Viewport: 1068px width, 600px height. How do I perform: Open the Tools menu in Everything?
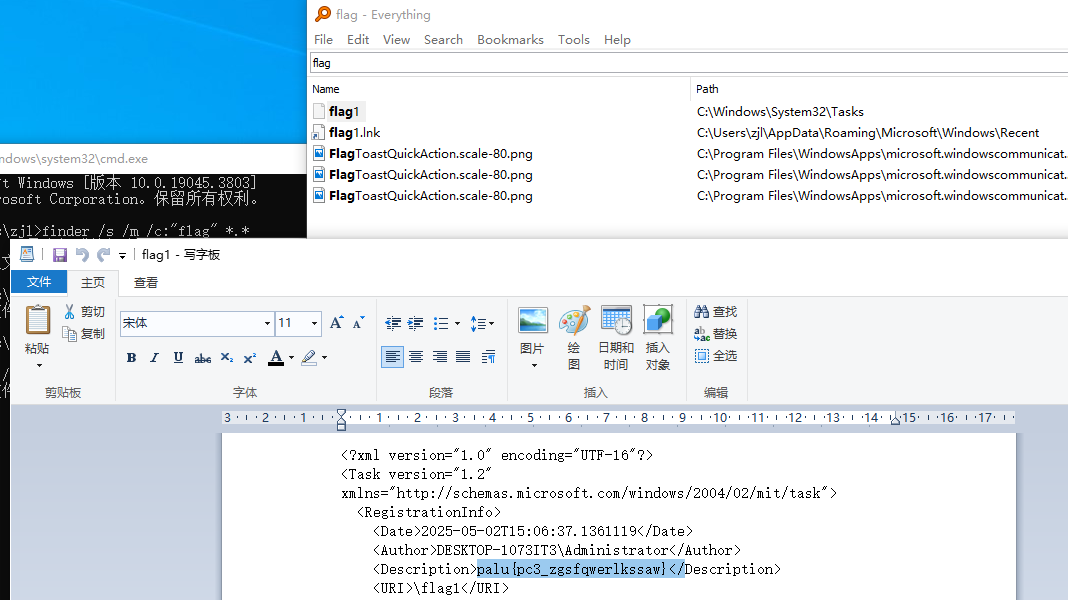point(574,40)
